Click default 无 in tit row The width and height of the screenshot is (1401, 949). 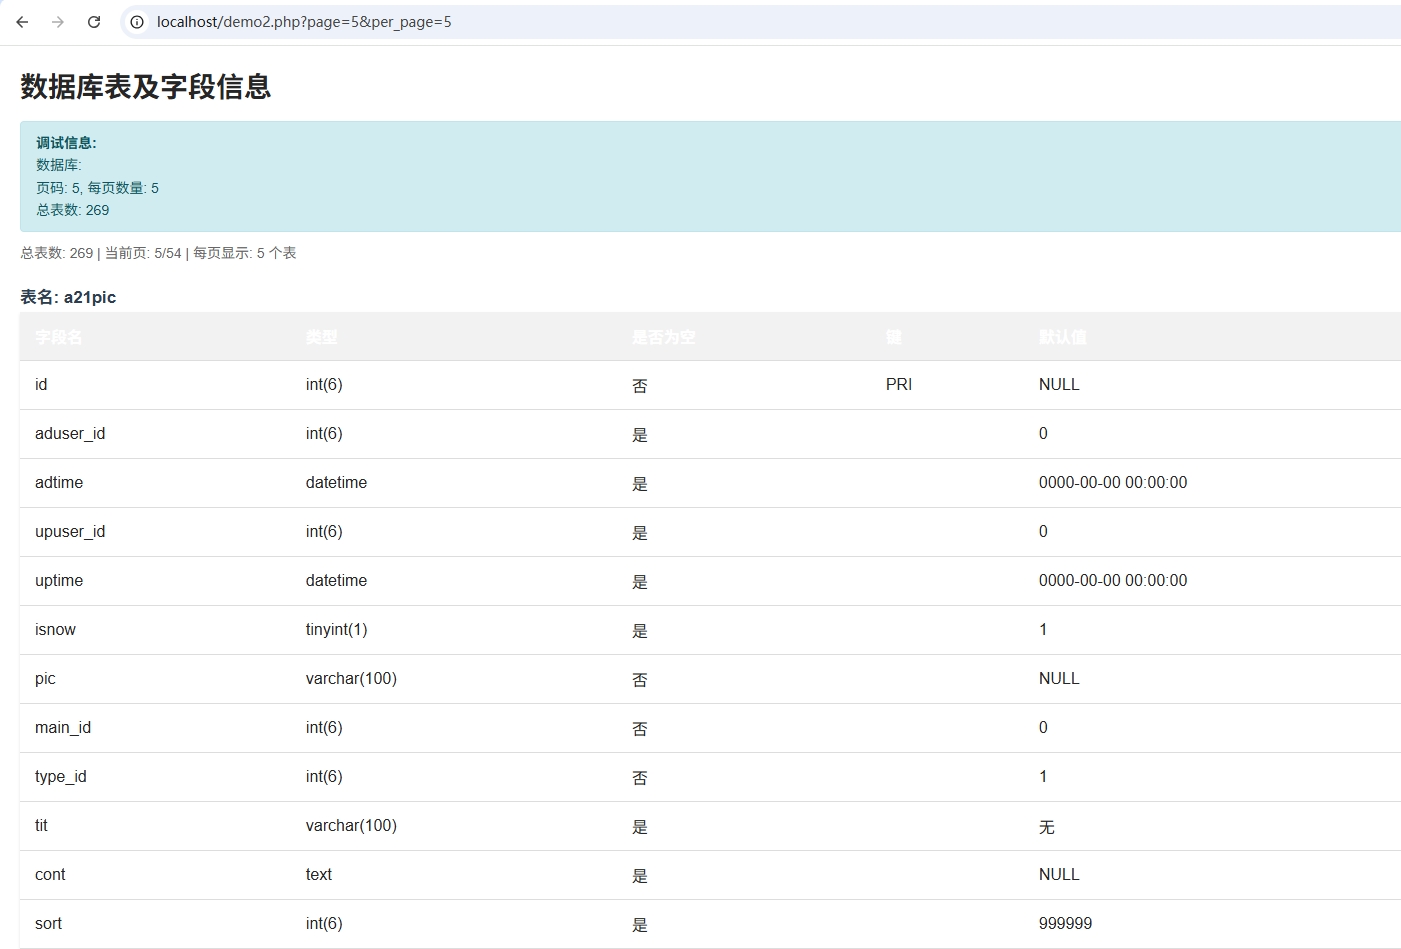point(1047,827)
